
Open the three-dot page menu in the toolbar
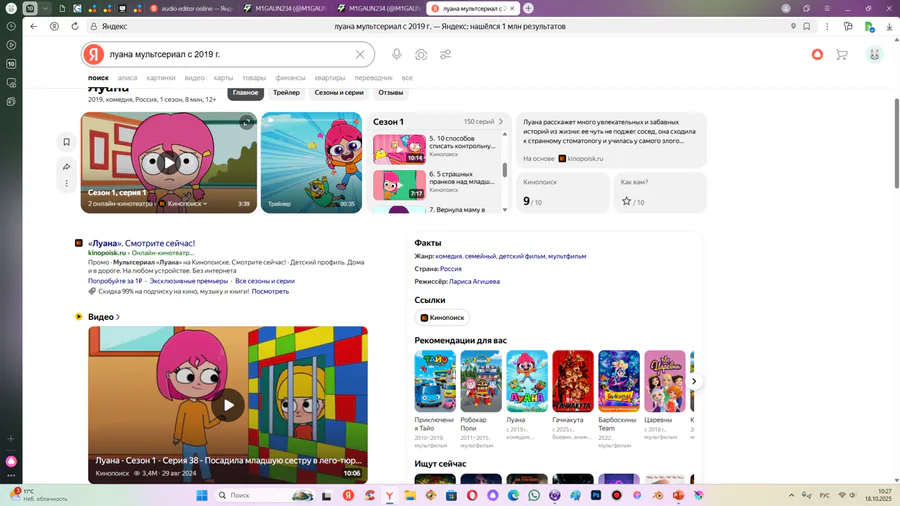[827, 26]
